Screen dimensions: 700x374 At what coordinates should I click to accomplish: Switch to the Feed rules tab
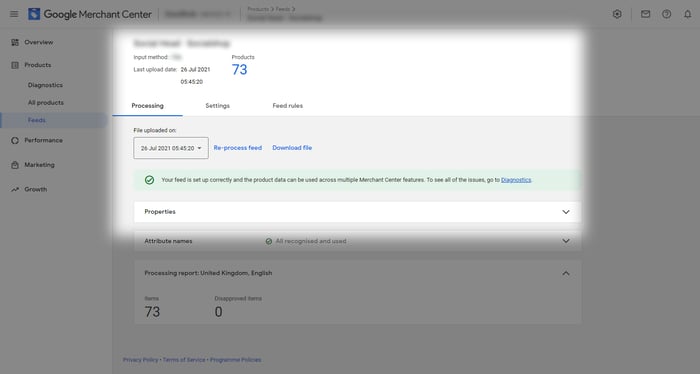288,106
